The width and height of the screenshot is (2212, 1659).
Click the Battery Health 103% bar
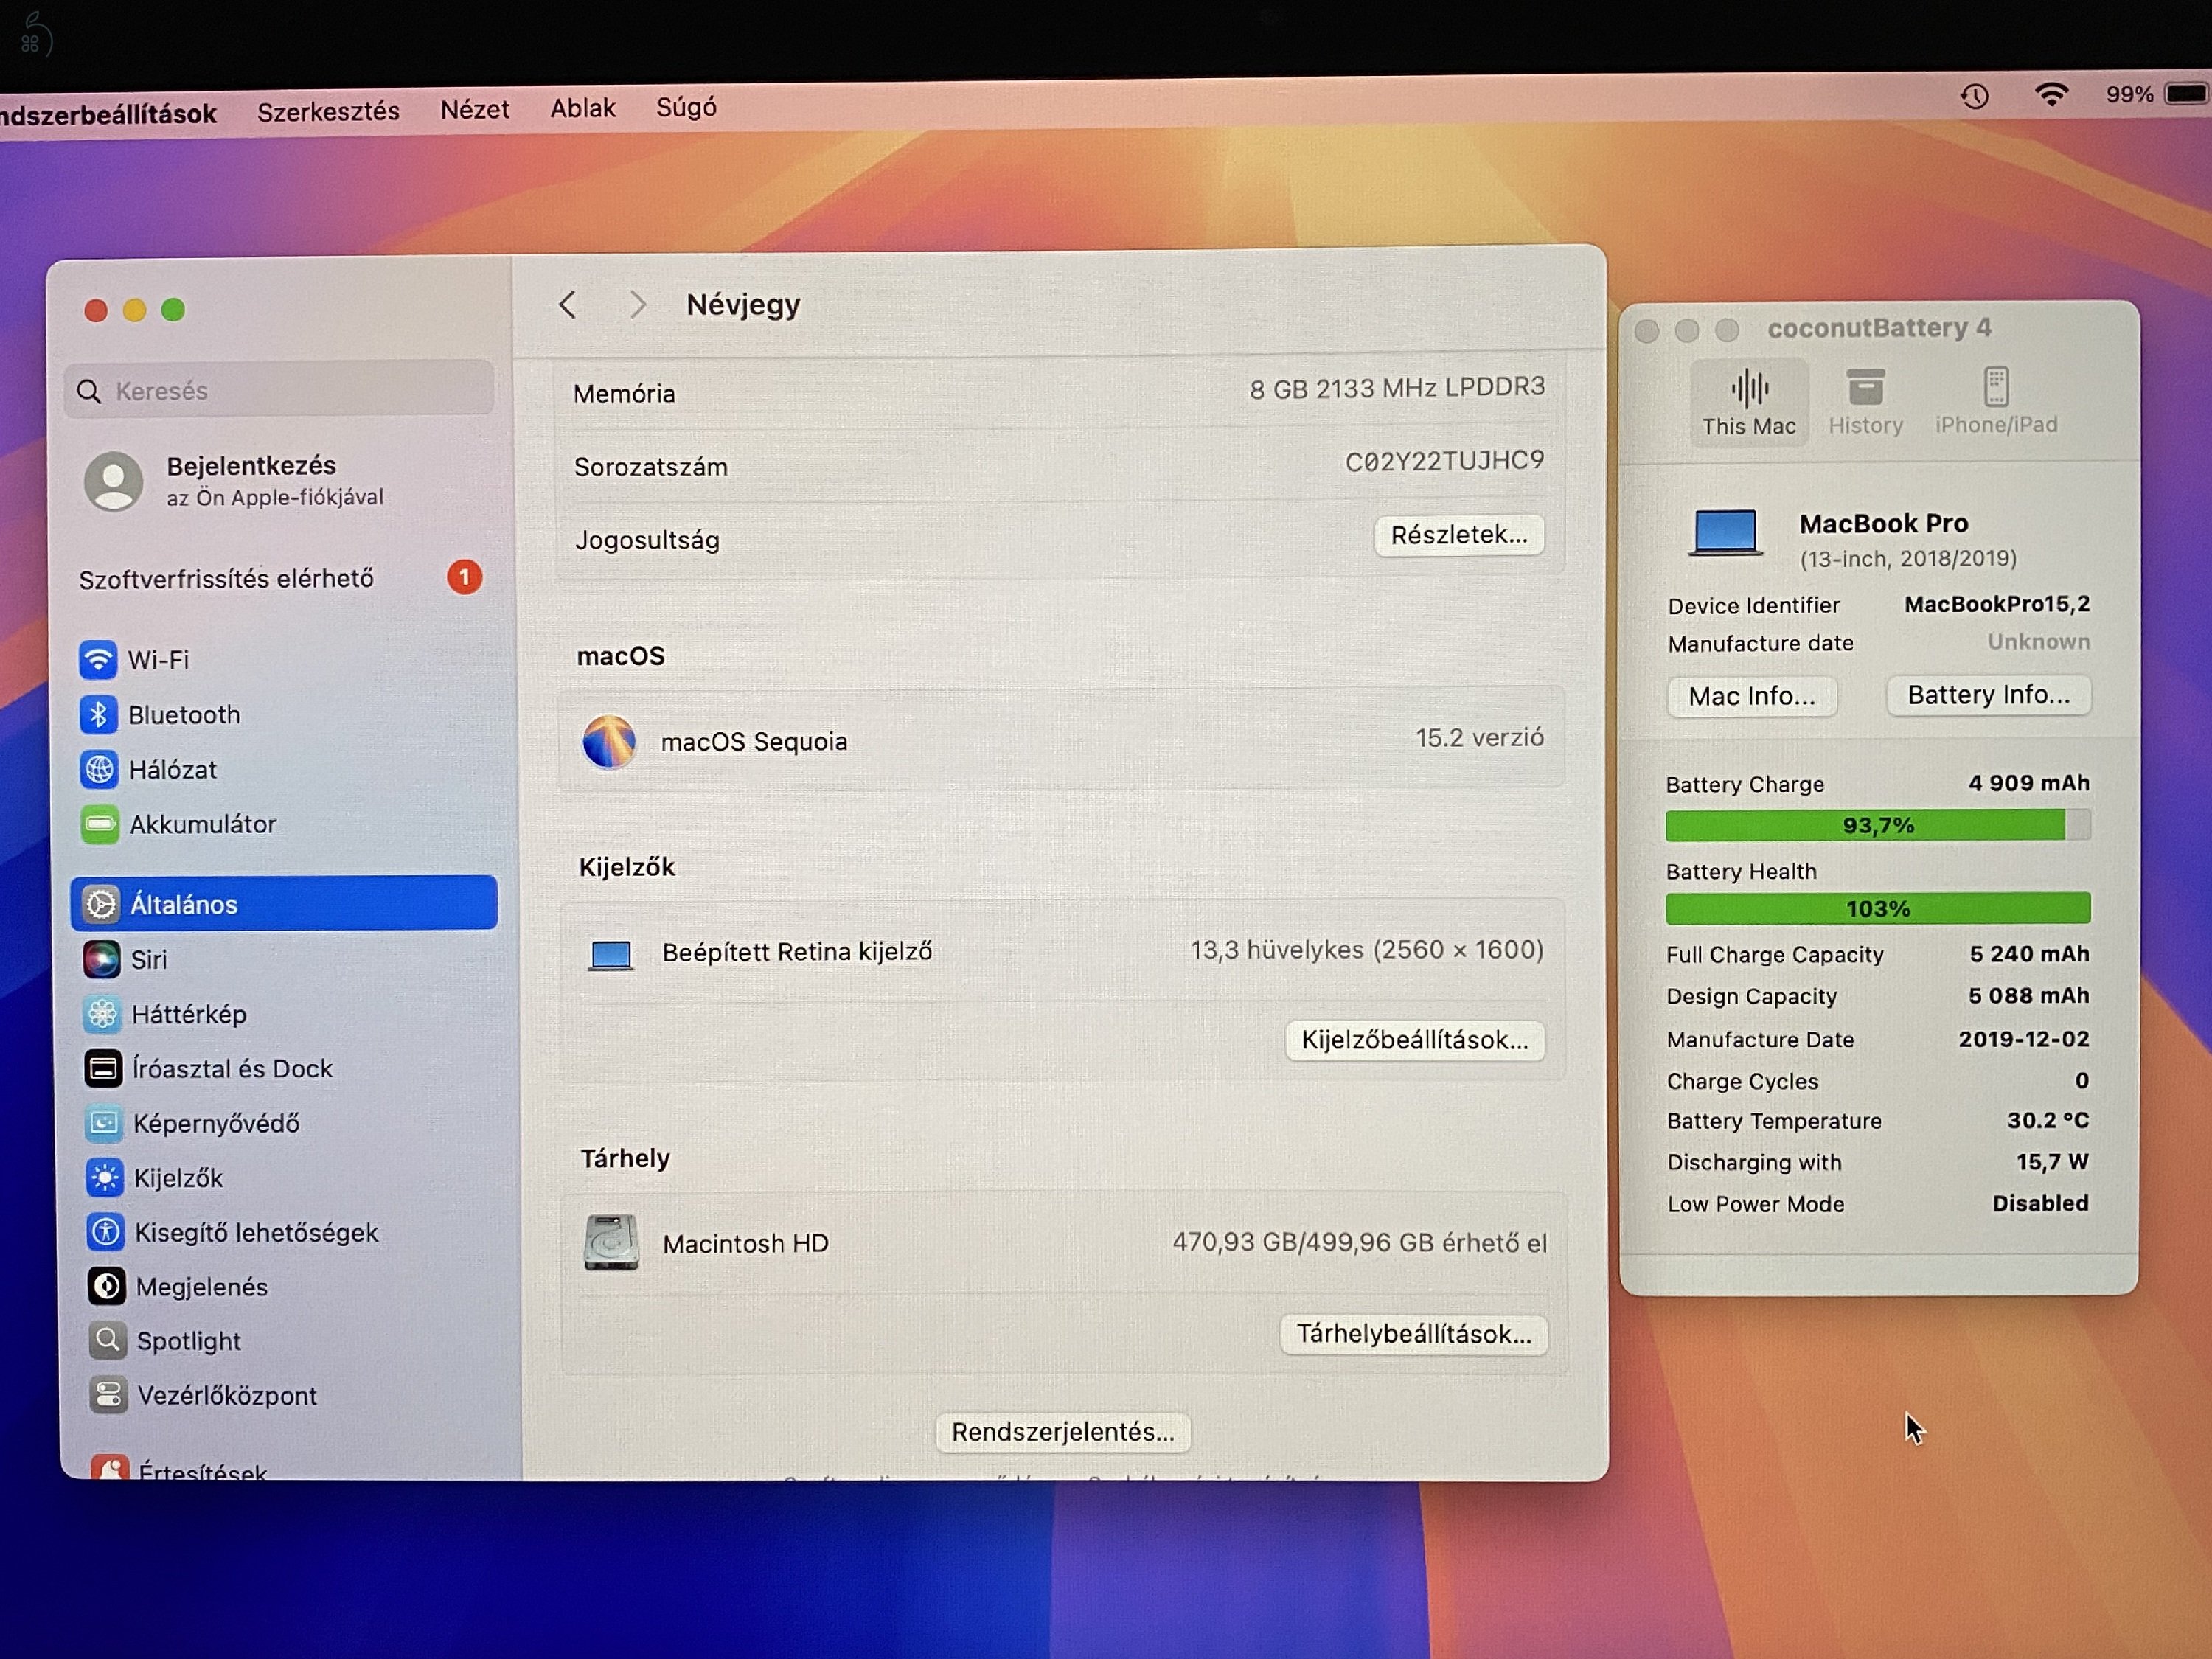pos(1878,908)
